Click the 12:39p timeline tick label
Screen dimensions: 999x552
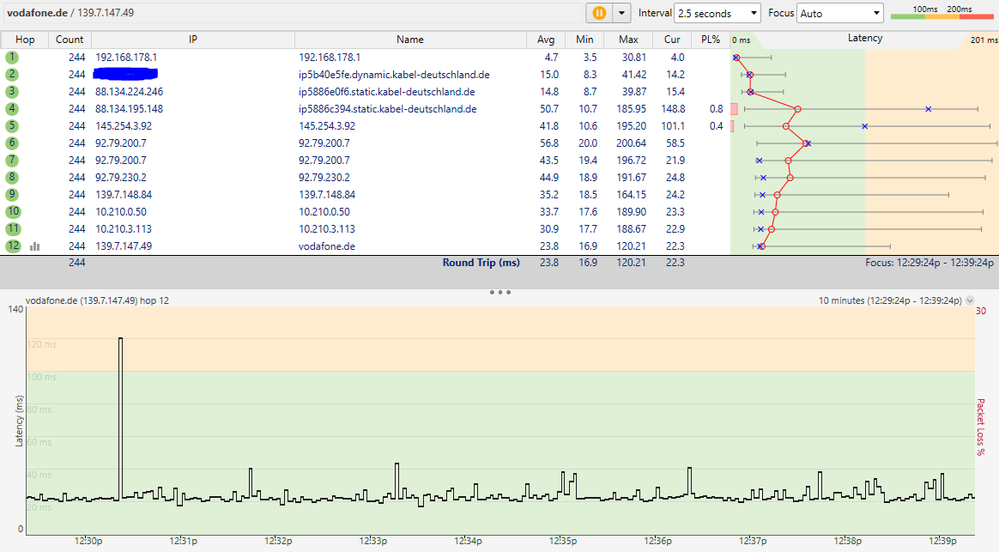(943, 541)
